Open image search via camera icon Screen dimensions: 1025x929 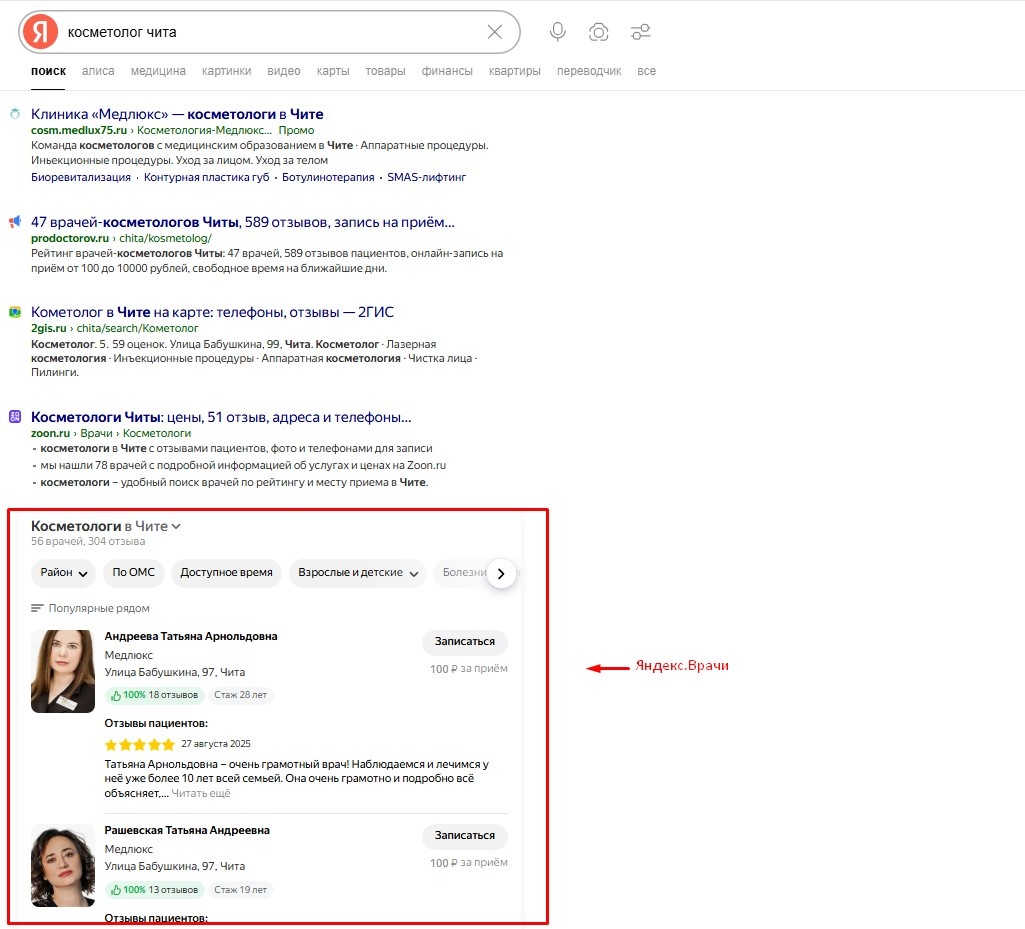click(x=598, y=31)
